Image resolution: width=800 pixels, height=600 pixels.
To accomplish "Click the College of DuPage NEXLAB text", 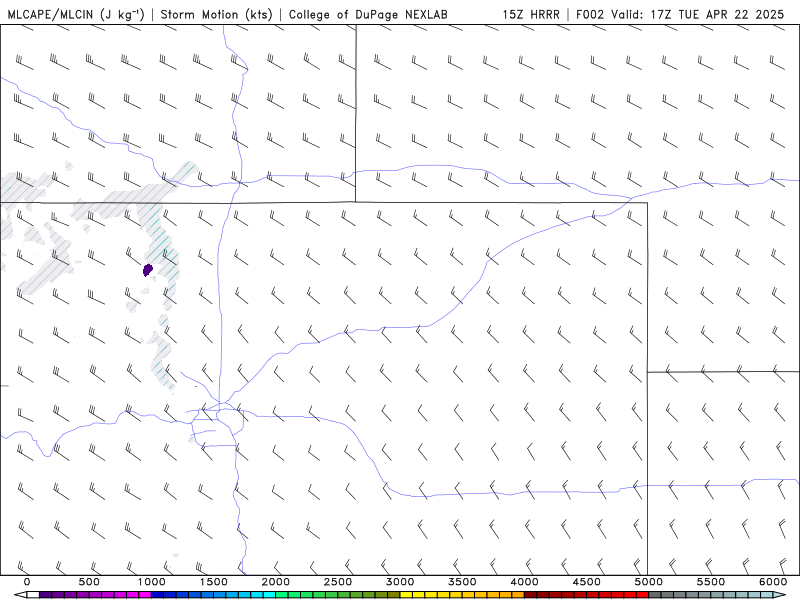I will 368,14.
